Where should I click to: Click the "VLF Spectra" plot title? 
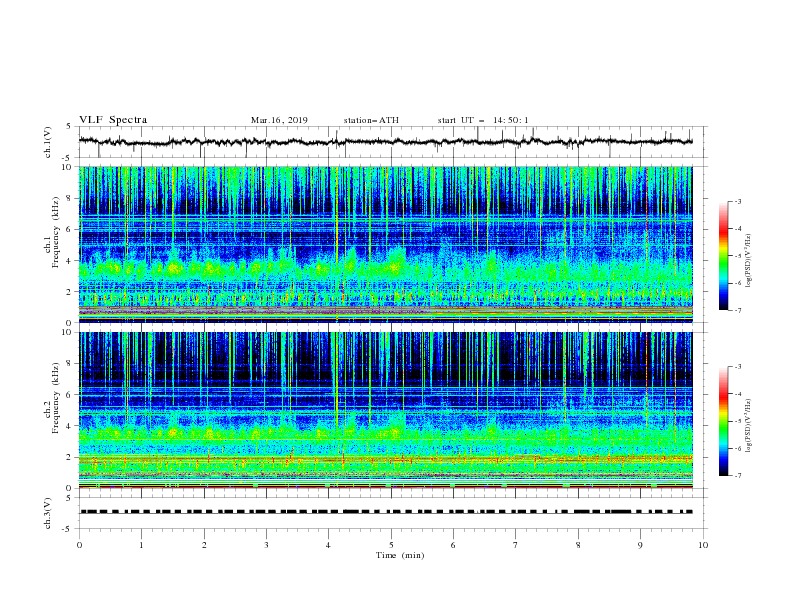click(x=113, y=120)
